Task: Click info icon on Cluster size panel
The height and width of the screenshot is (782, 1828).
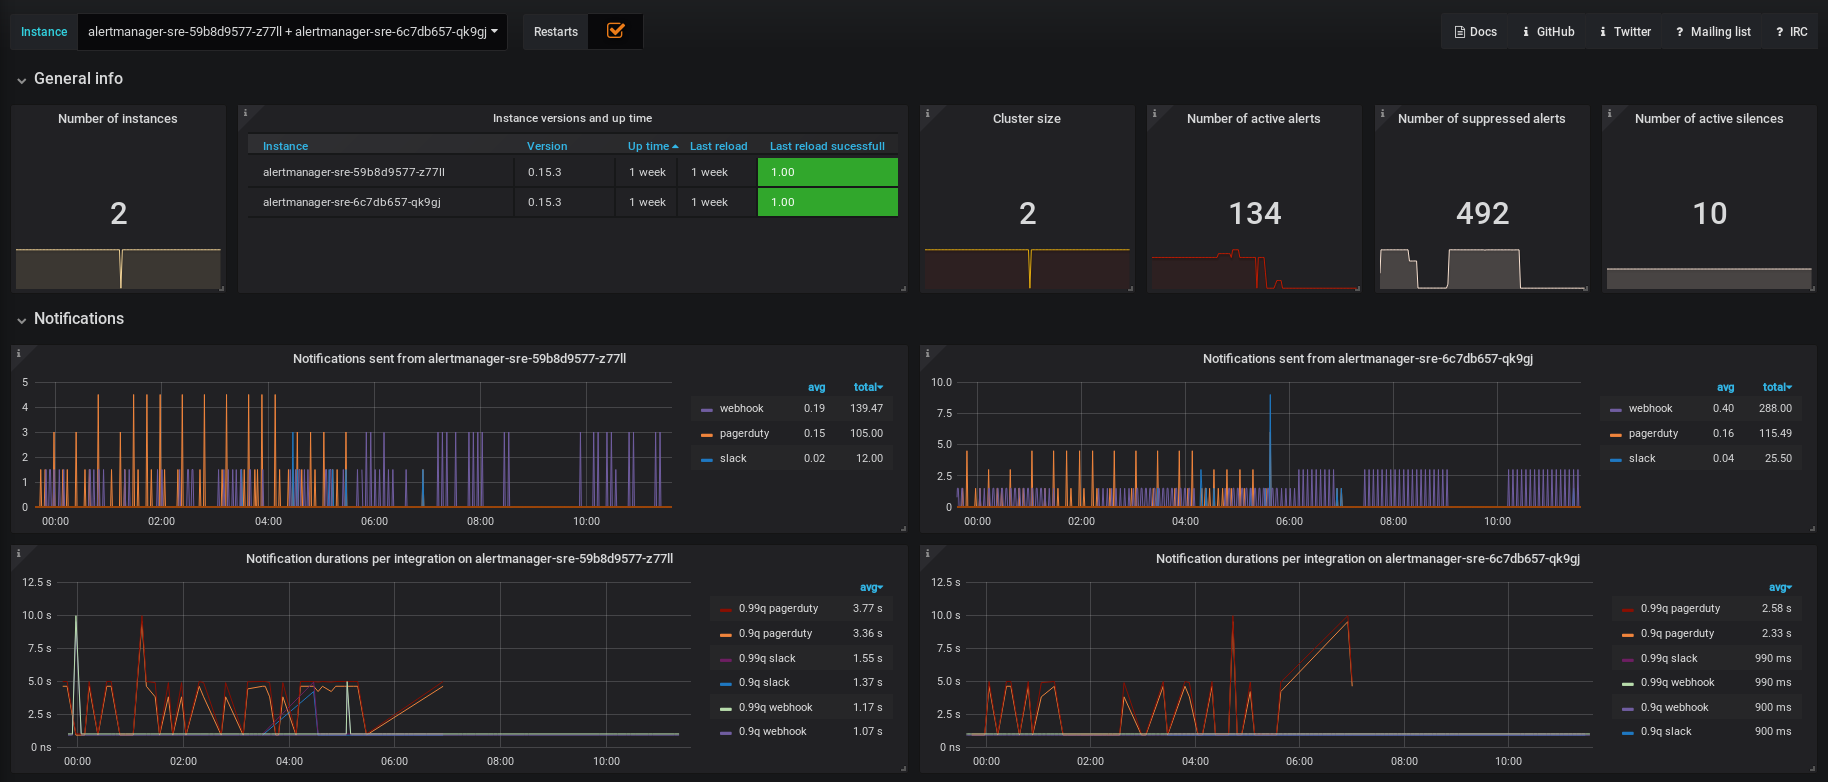Action: coord(927,113)
